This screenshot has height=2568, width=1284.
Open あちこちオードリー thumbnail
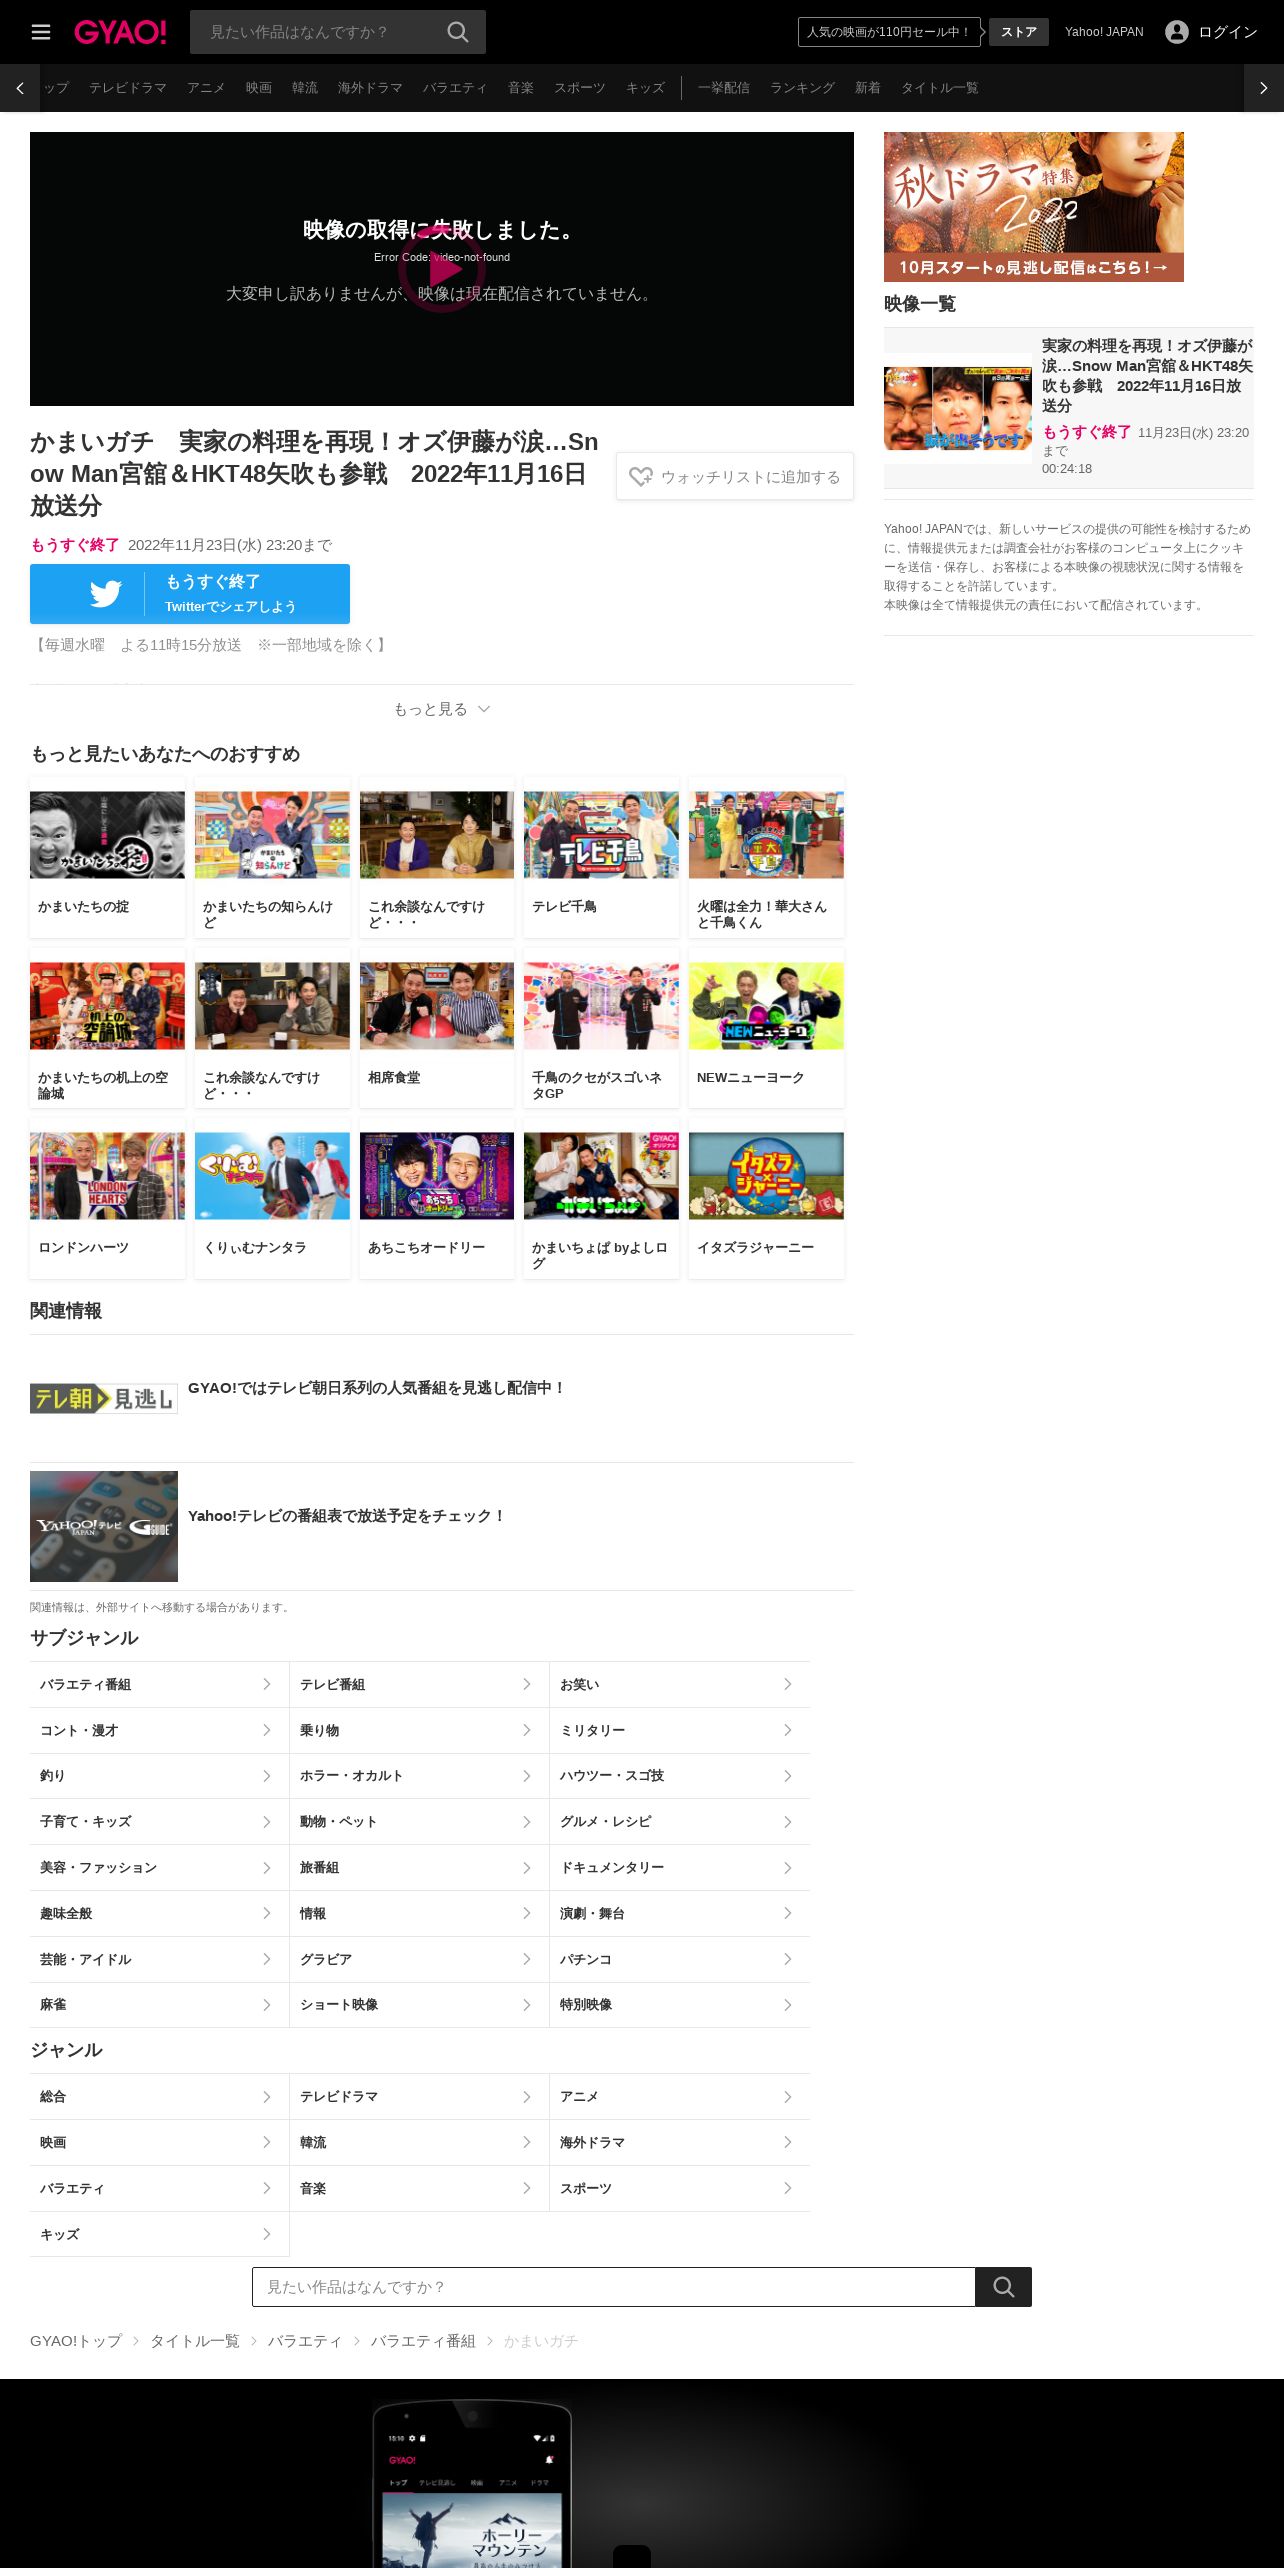[437, 1176]
